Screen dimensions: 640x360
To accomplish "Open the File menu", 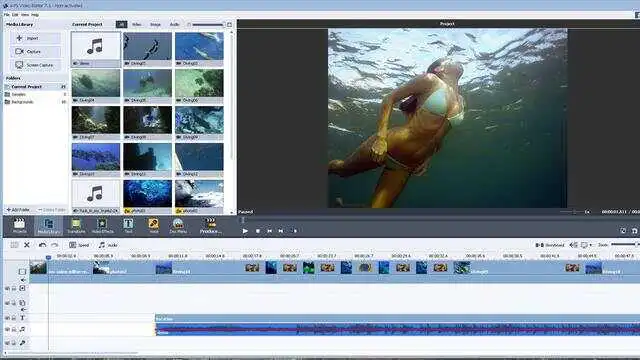I will (7, 15).
